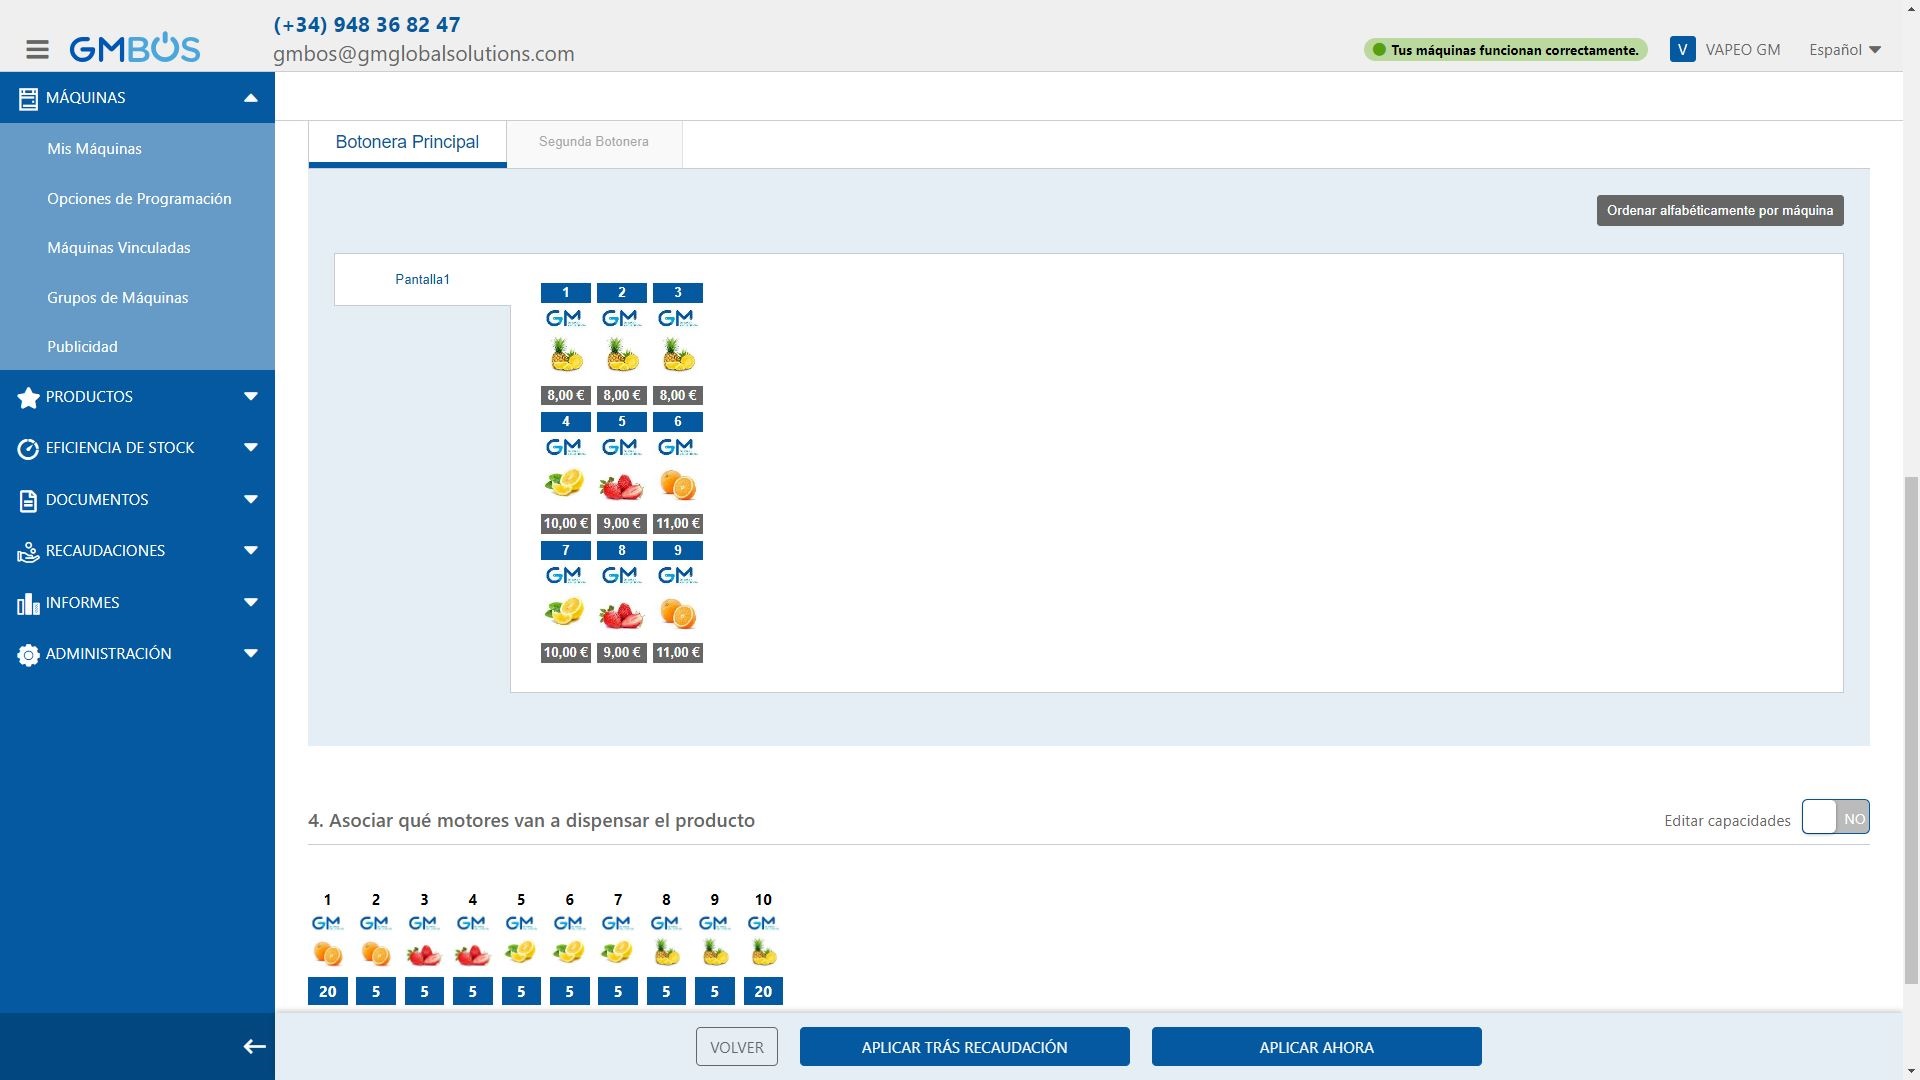Select the orange product in button 9
This screenshot has width=1920, height=1080.
[x=678, y=613]
